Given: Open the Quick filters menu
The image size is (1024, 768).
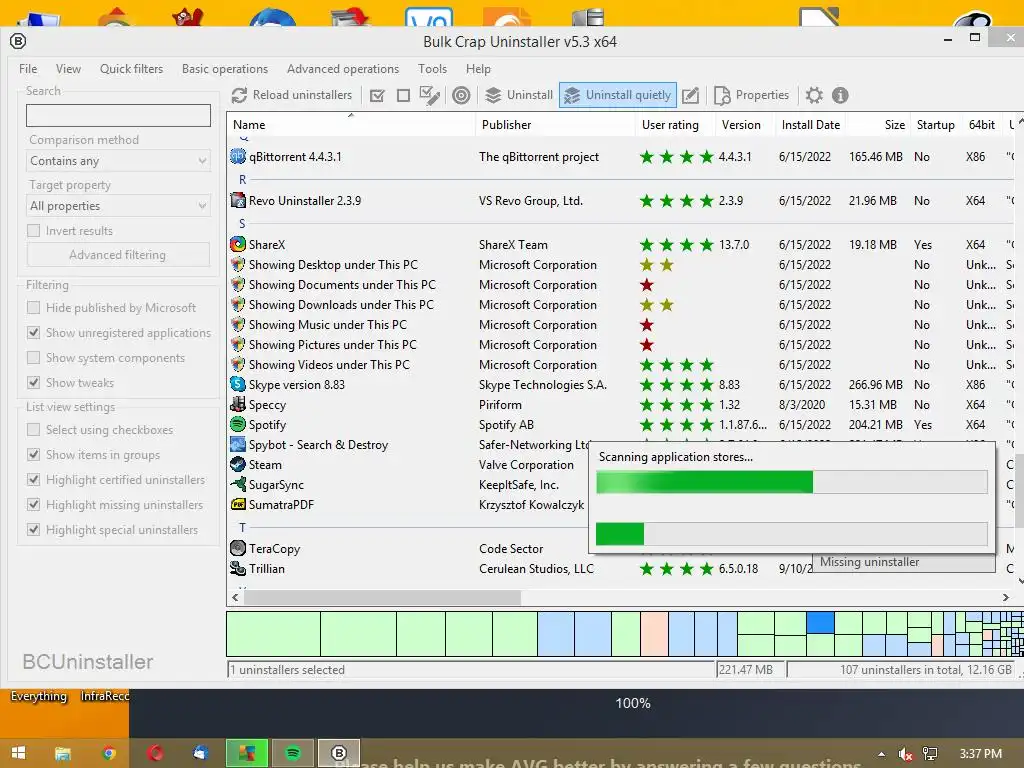Looking at the screenshot, I should pyautogui.click(x=131, y=69).
